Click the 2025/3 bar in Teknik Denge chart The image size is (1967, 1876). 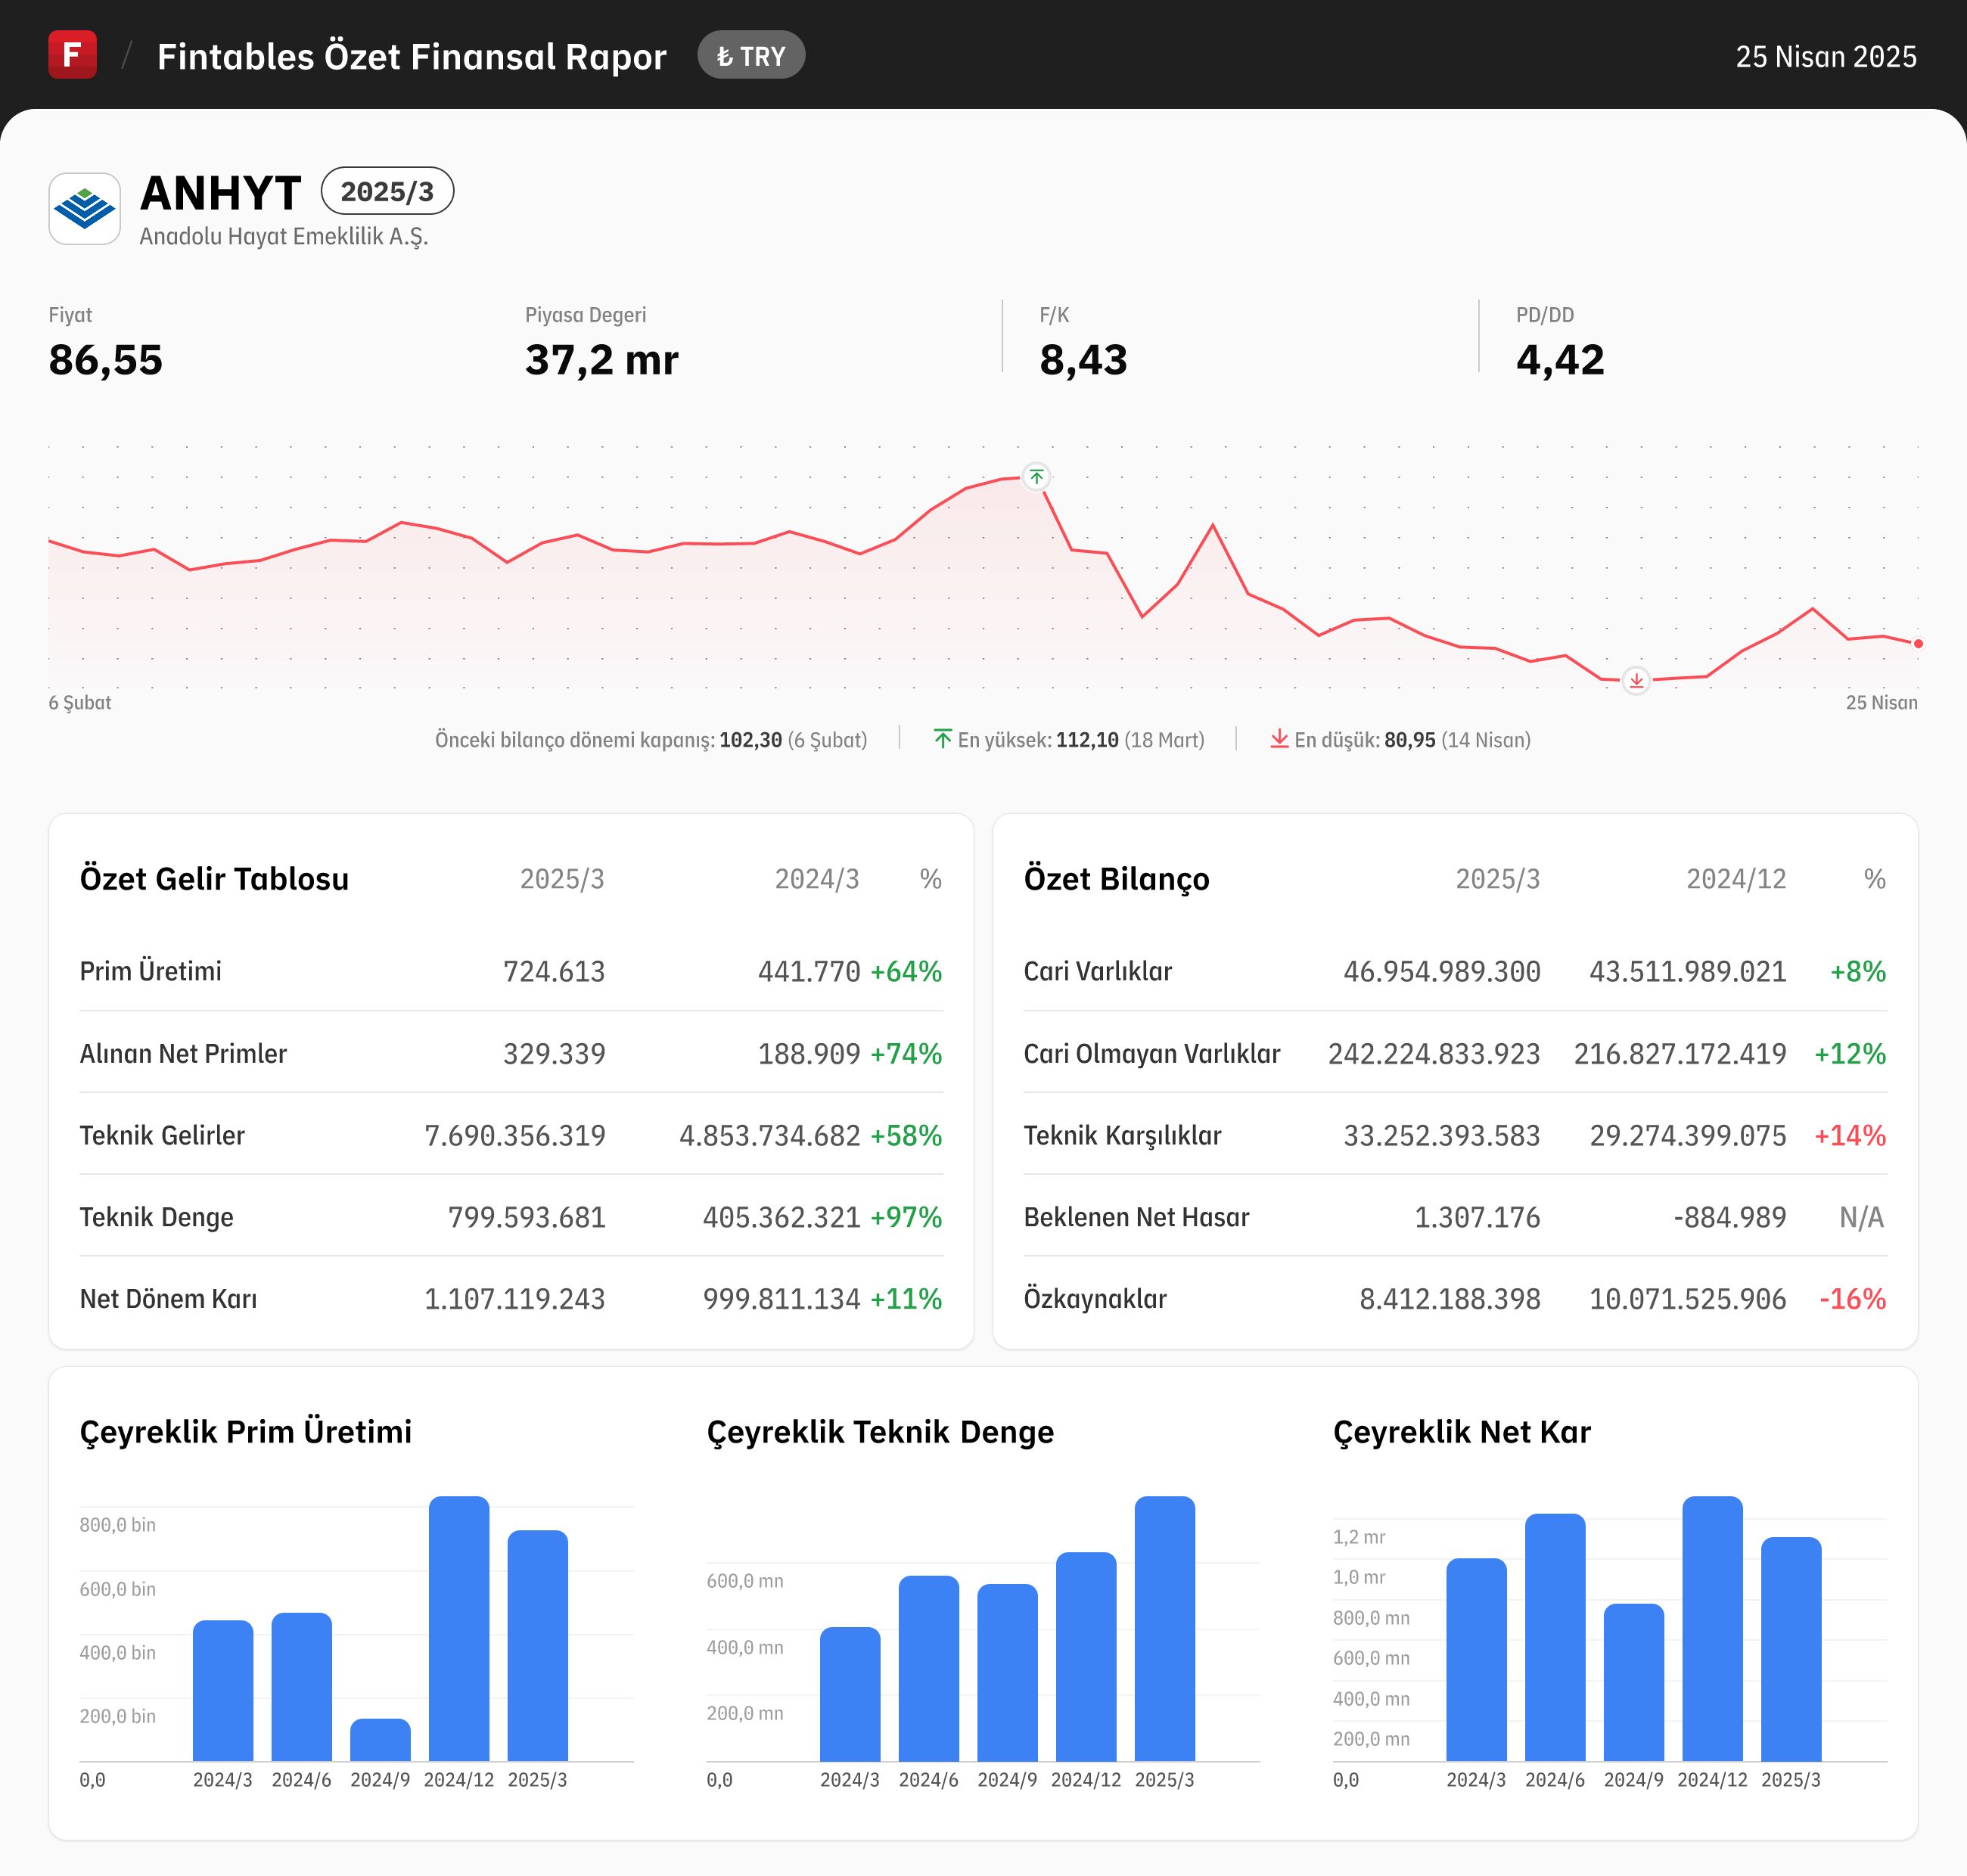1164,1628
